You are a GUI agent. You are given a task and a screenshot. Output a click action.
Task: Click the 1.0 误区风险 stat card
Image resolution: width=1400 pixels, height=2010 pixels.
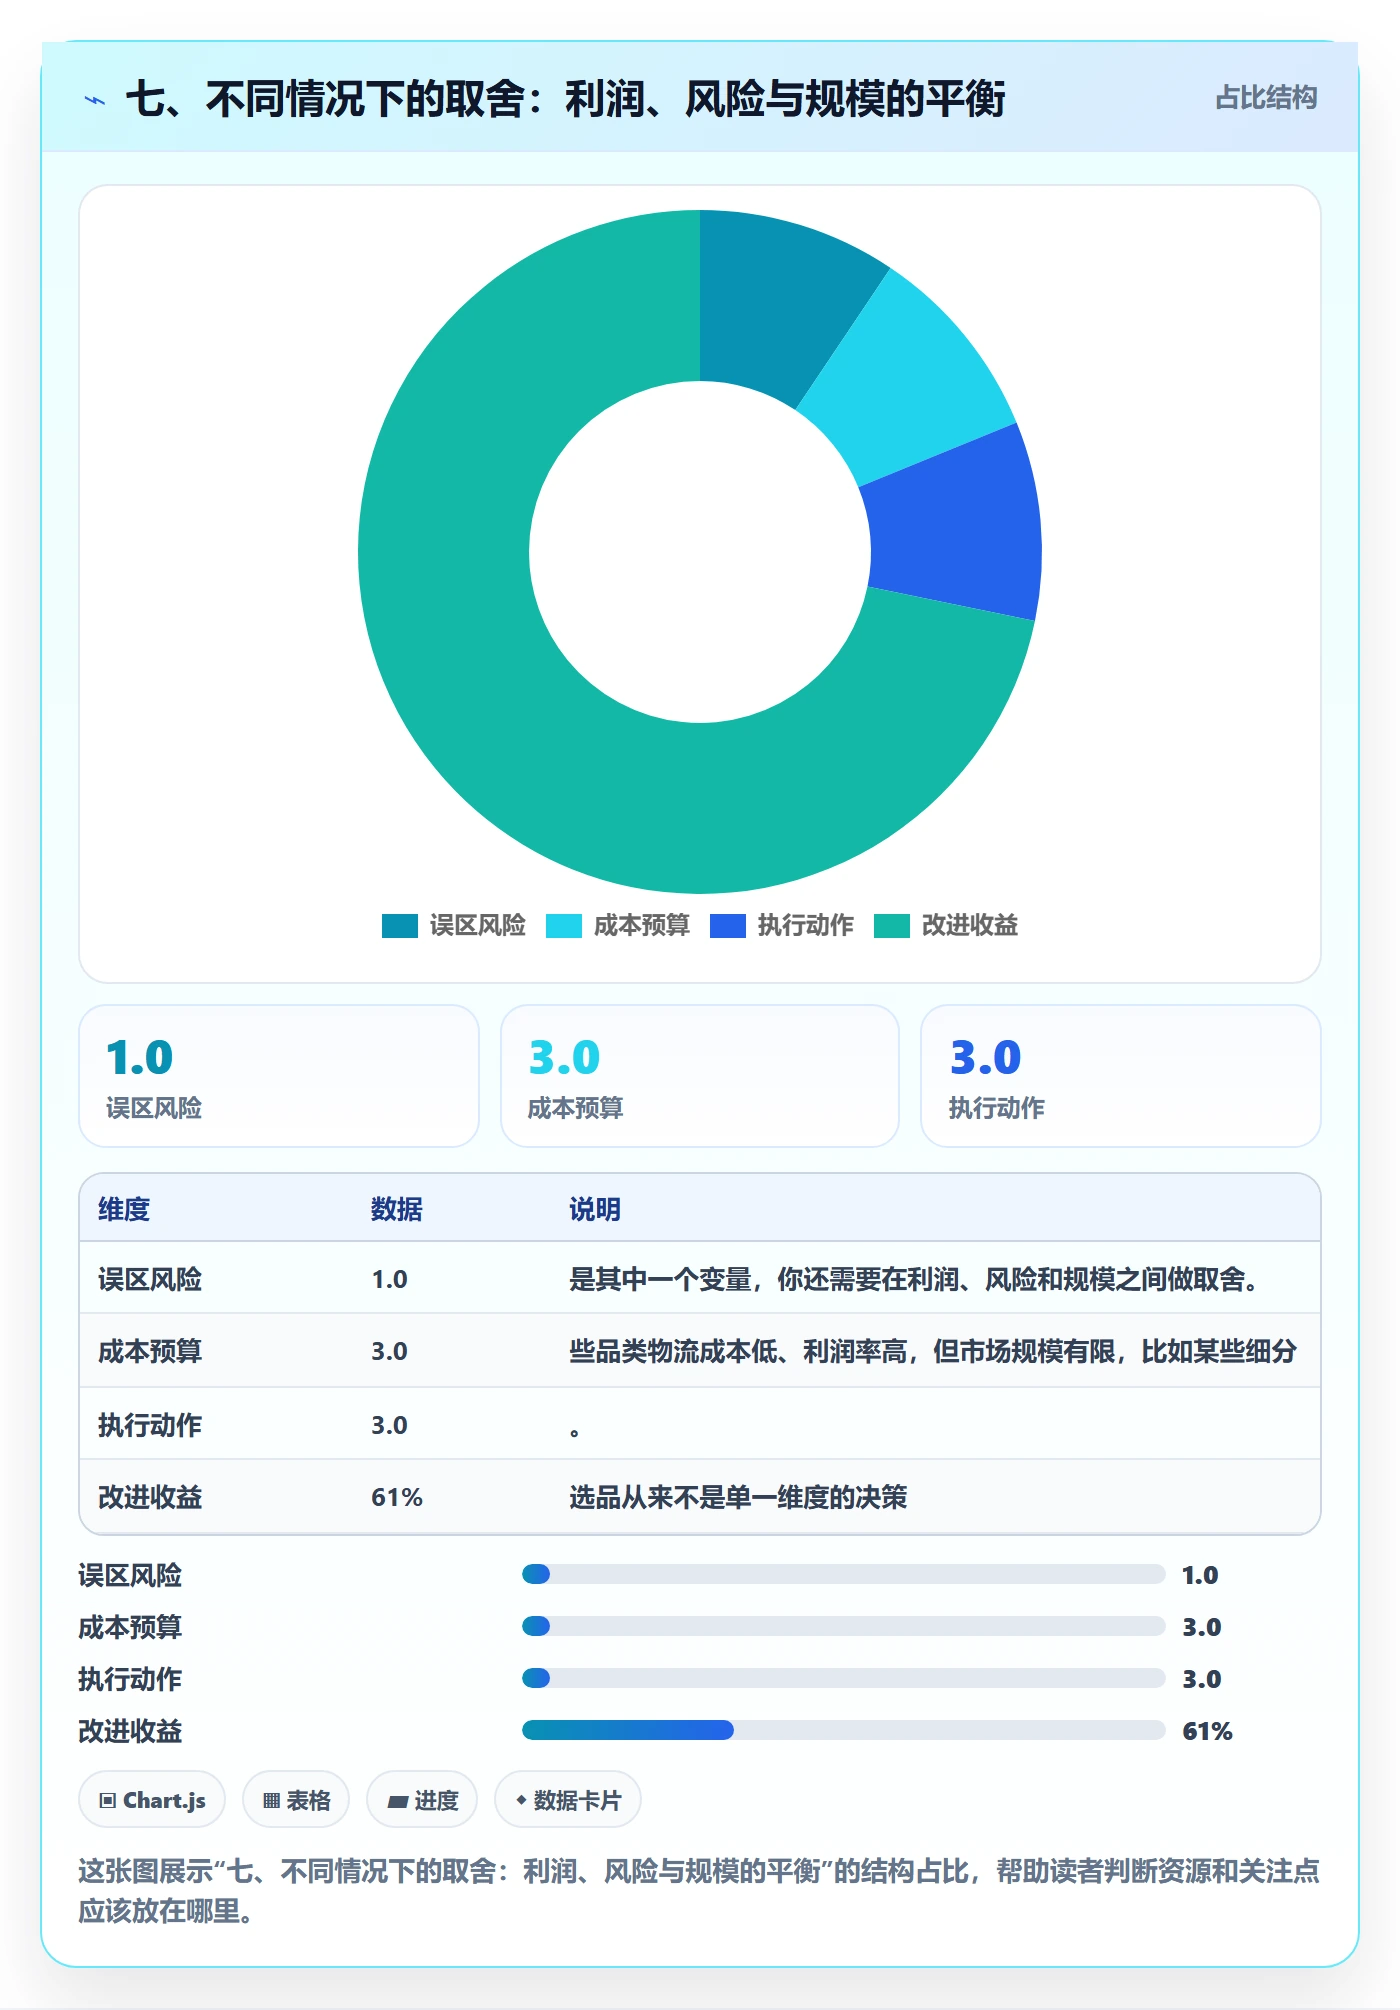coord(279,1076)
